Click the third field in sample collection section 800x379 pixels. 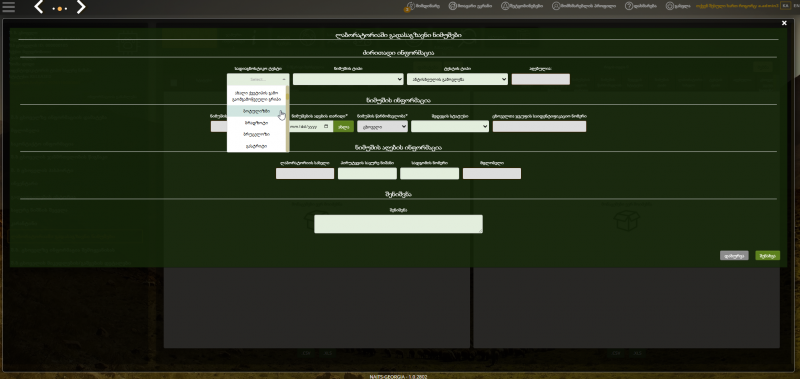tap(429, 173)
